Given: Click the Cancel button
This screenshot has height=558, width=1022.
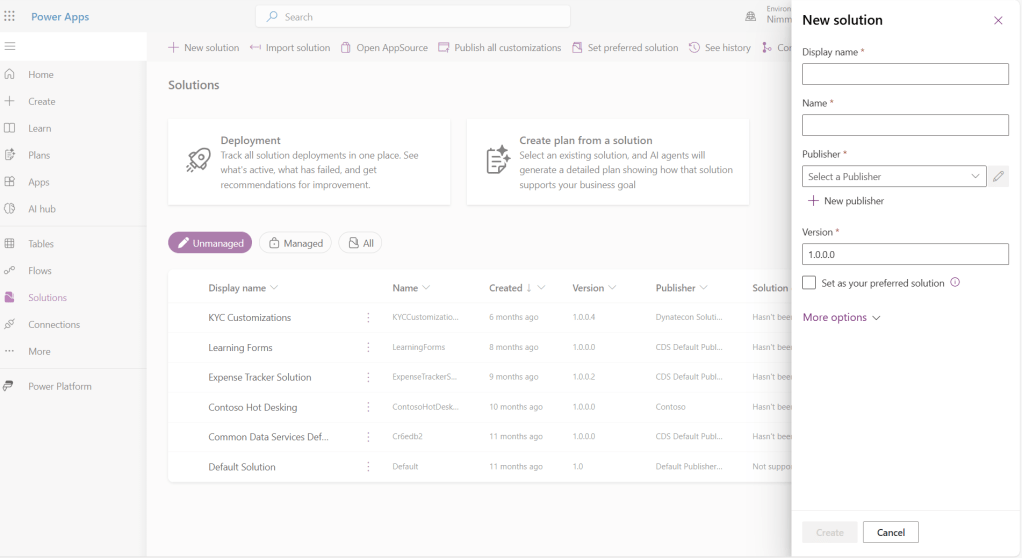Looking at the screenshot, I should coord(890,532).
